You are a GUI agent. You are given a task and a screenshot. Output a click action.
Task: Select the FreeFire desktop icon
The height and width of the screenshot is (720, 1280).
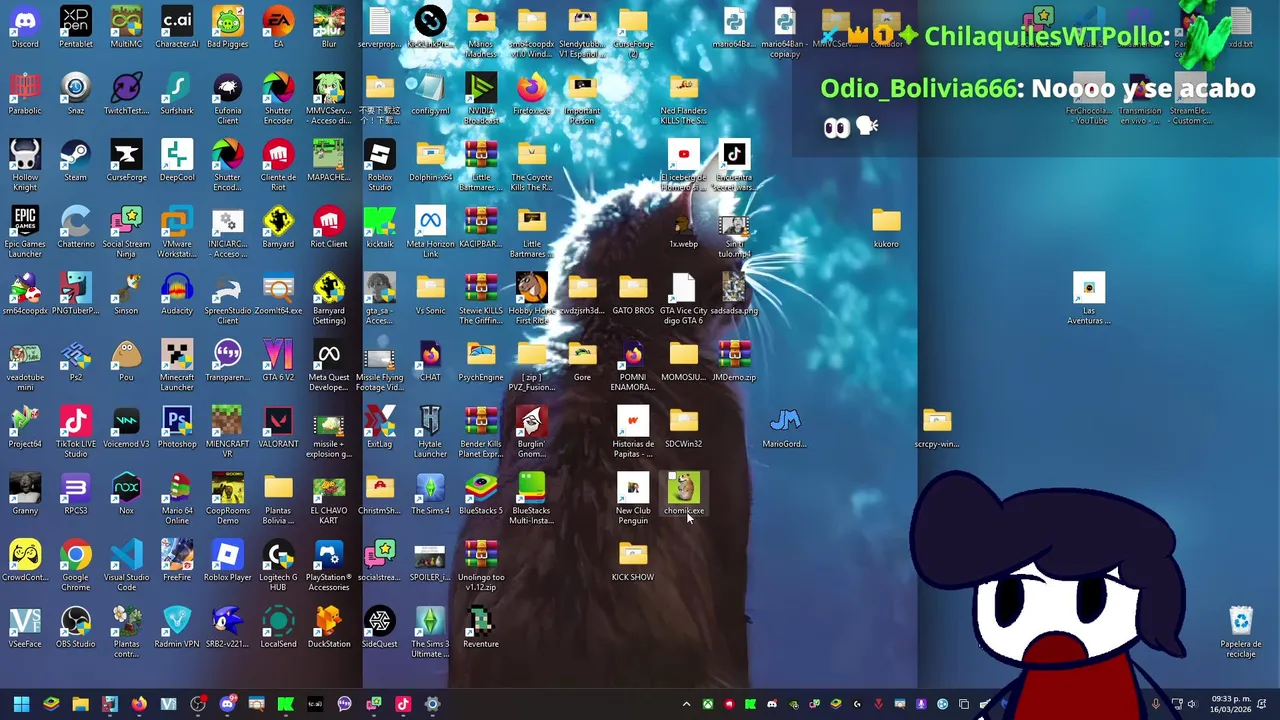click(177, 561)
